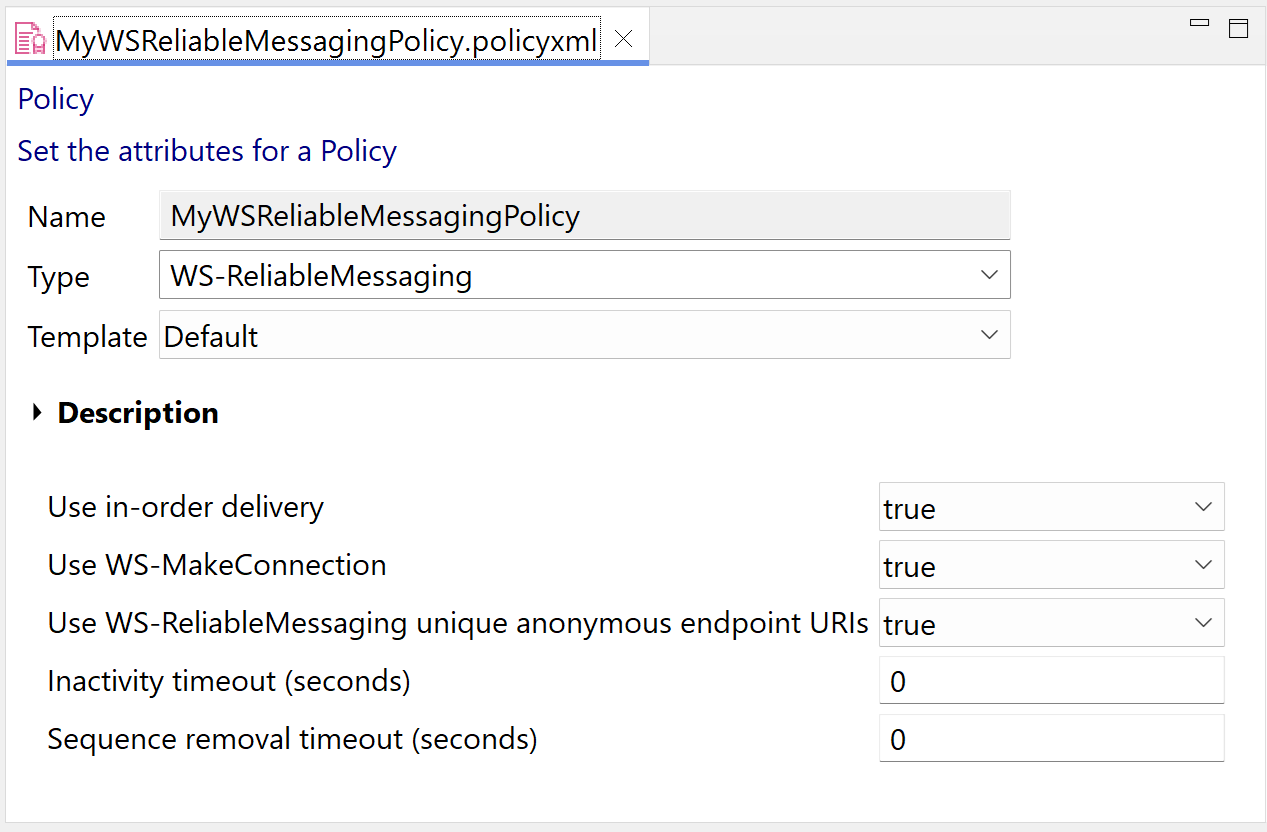
Task: Click the WS-MakeConnection dropdown chevron
Action: point(1203,565)
